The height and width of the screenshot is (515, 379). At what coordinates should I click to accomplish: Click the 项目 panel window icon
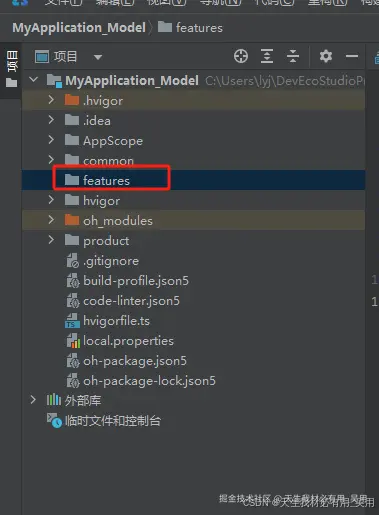click(x=42, y=57)
